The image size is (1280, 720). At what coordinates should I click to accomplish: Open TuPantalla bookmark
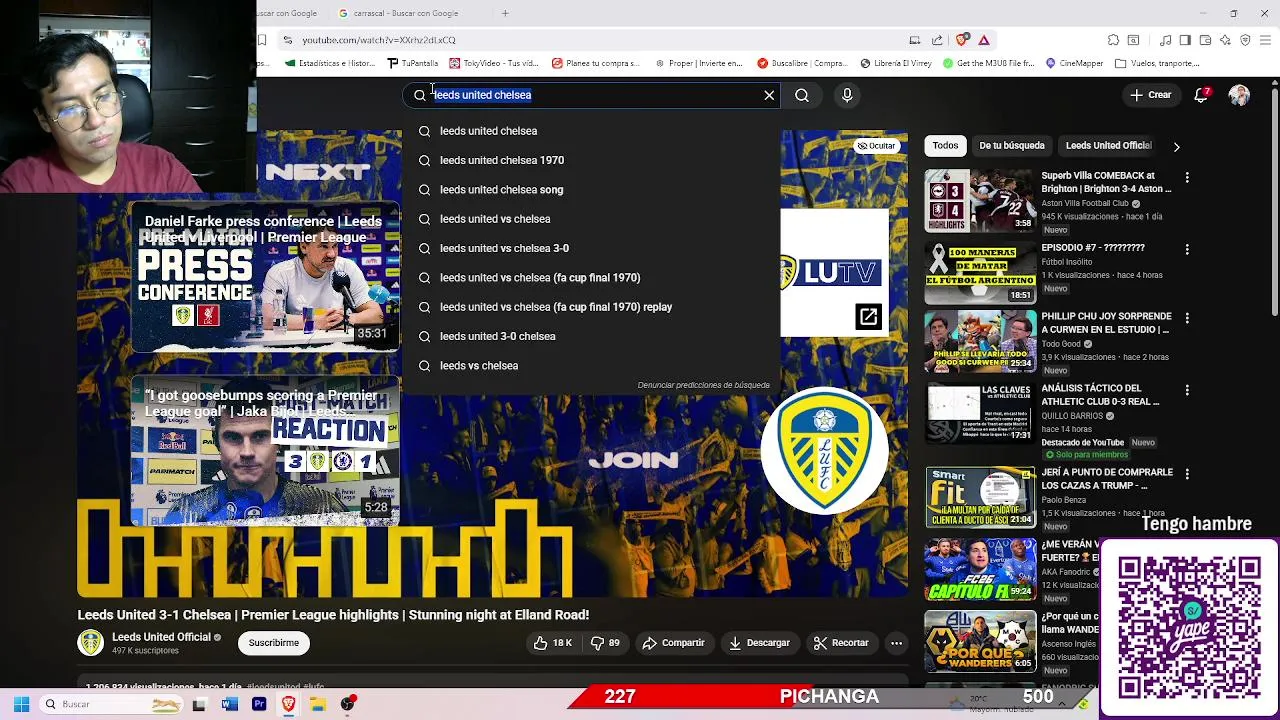click(413, 63)
